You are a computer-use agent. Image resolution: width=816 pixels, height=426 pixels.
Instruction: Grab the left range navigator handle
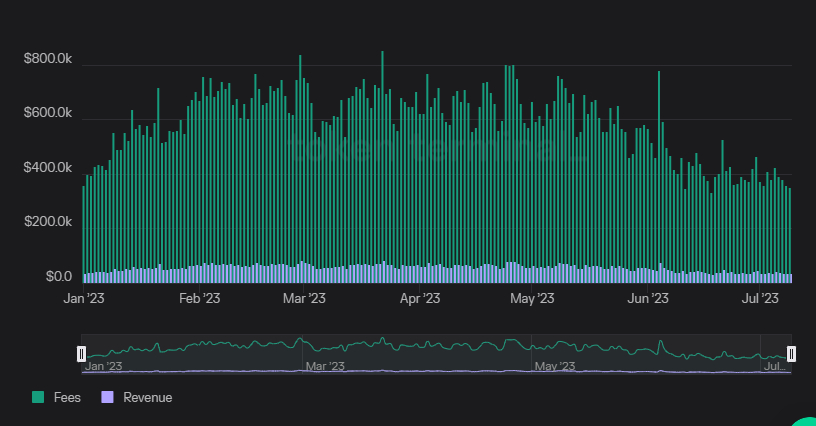pyautogui.click(x=82, y=353)
